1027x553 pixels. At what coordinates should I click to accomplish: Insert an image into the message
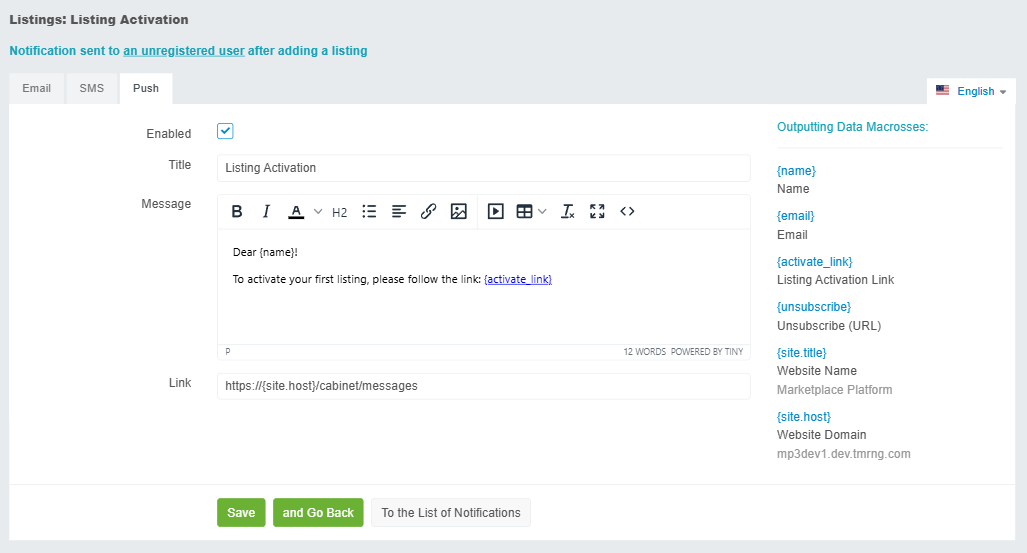point(458,211)
